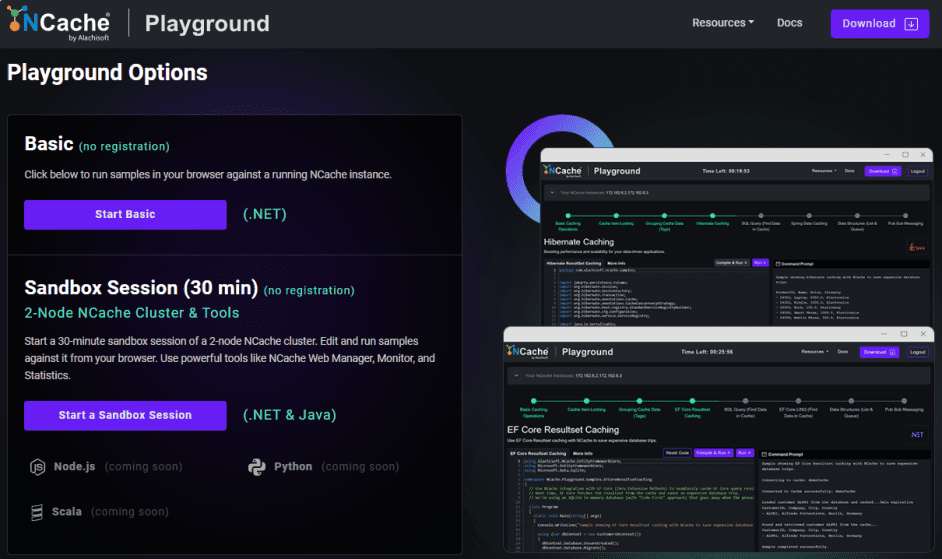
Task: Open the Resources dropdown menu
Action: pyautogui.click(x=723, y=23)
